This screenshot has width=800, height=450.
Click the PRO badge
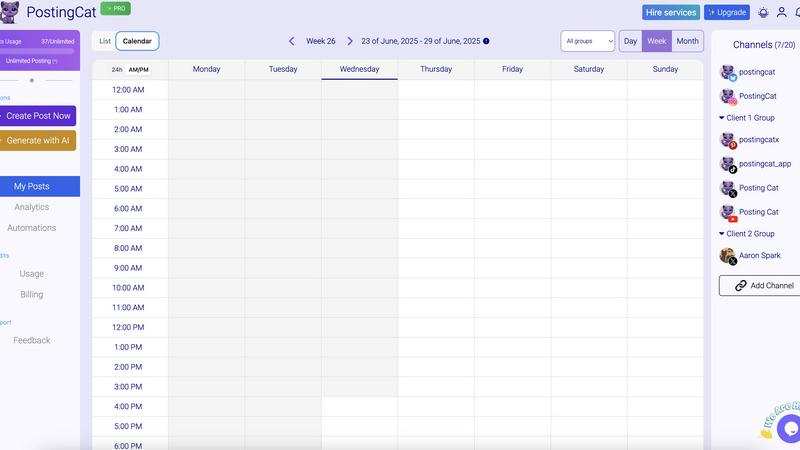116,9
